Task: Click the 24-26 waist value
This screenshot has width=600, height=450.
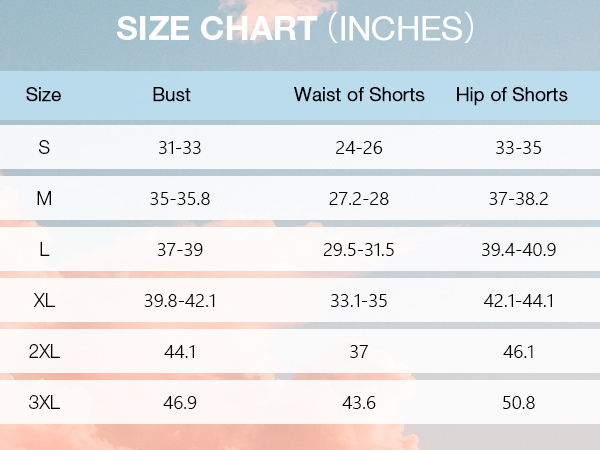Action: [x=359, y=148]
